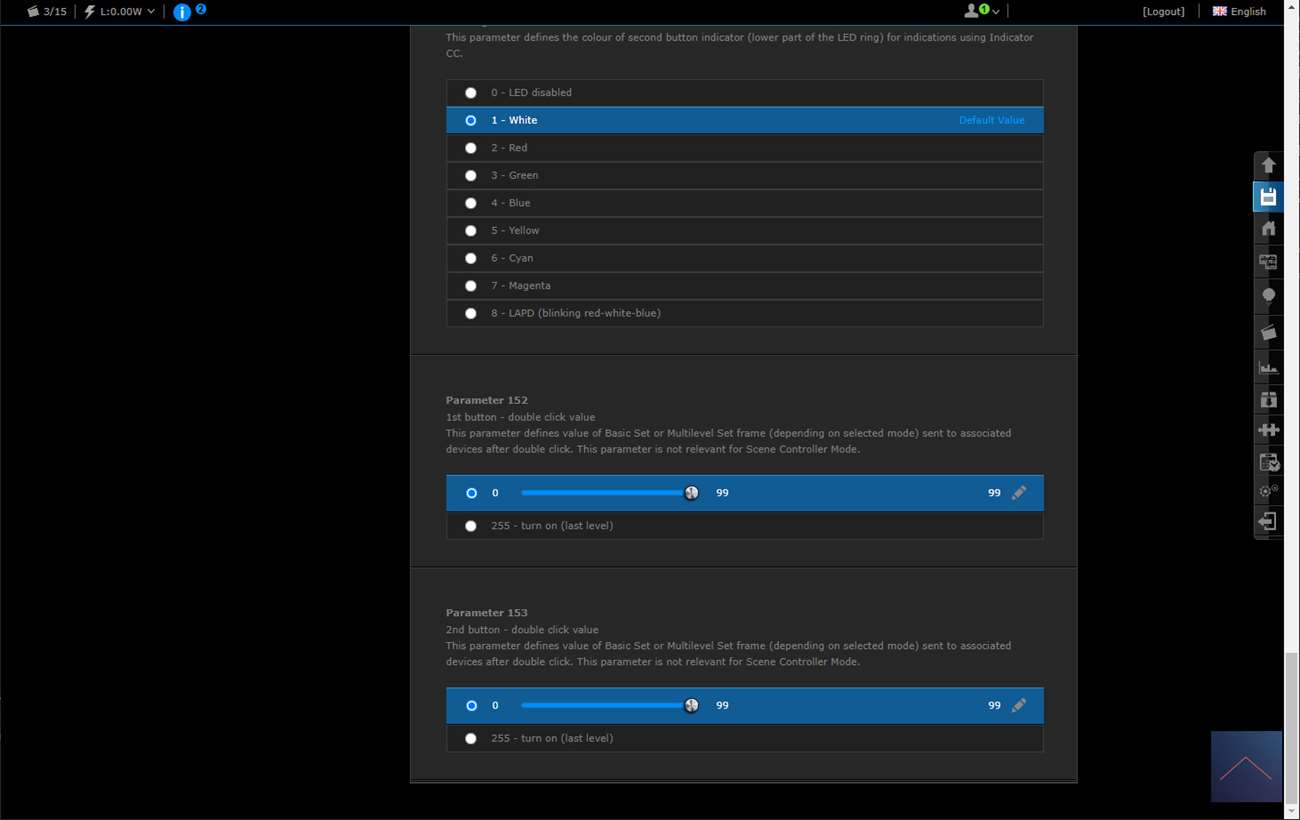
Task: Open the home icon in the sidebar
Action: [1268, 229]
